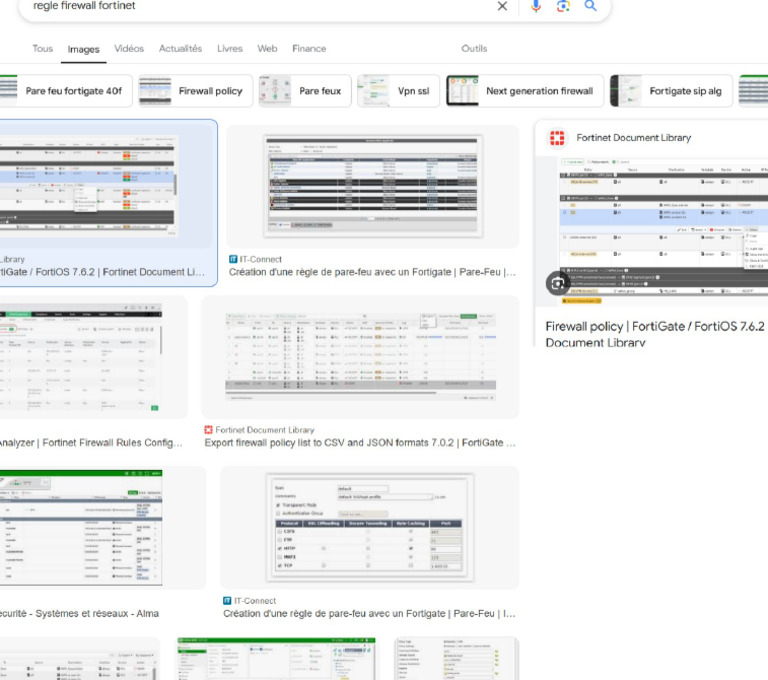The image size is (768, 680).
Task: Open Google Lens camera search icon
Action: pyautogui.click(x=563, y=6)
